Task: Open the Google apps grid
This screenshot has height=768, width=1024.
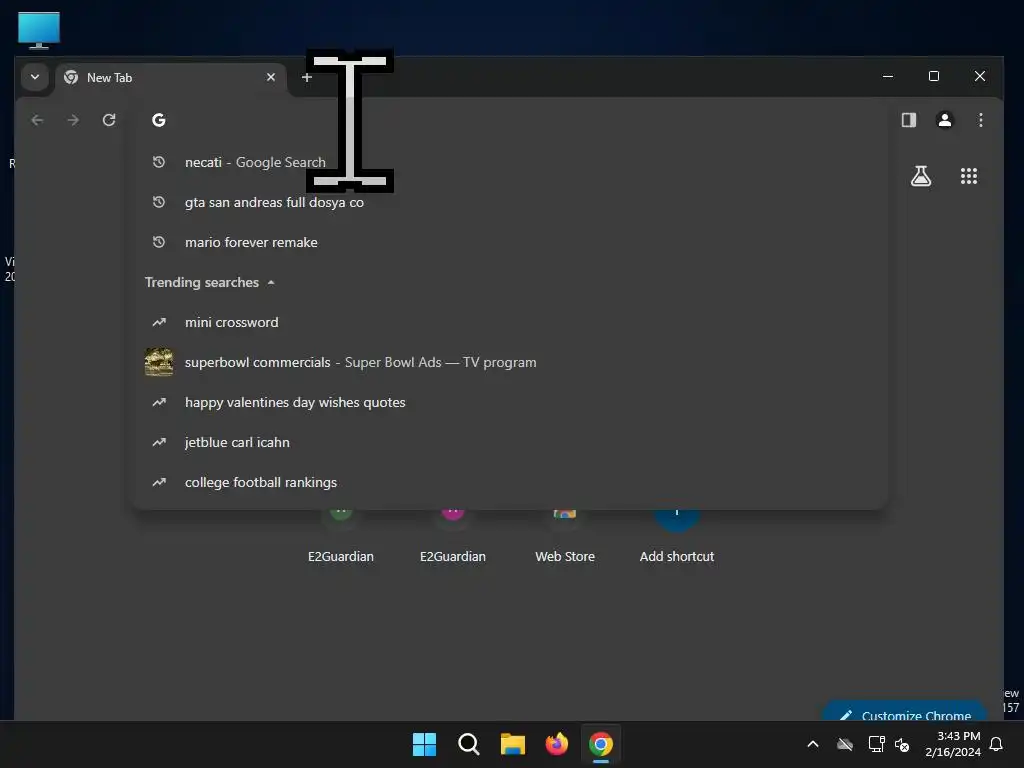Action: 968,176
